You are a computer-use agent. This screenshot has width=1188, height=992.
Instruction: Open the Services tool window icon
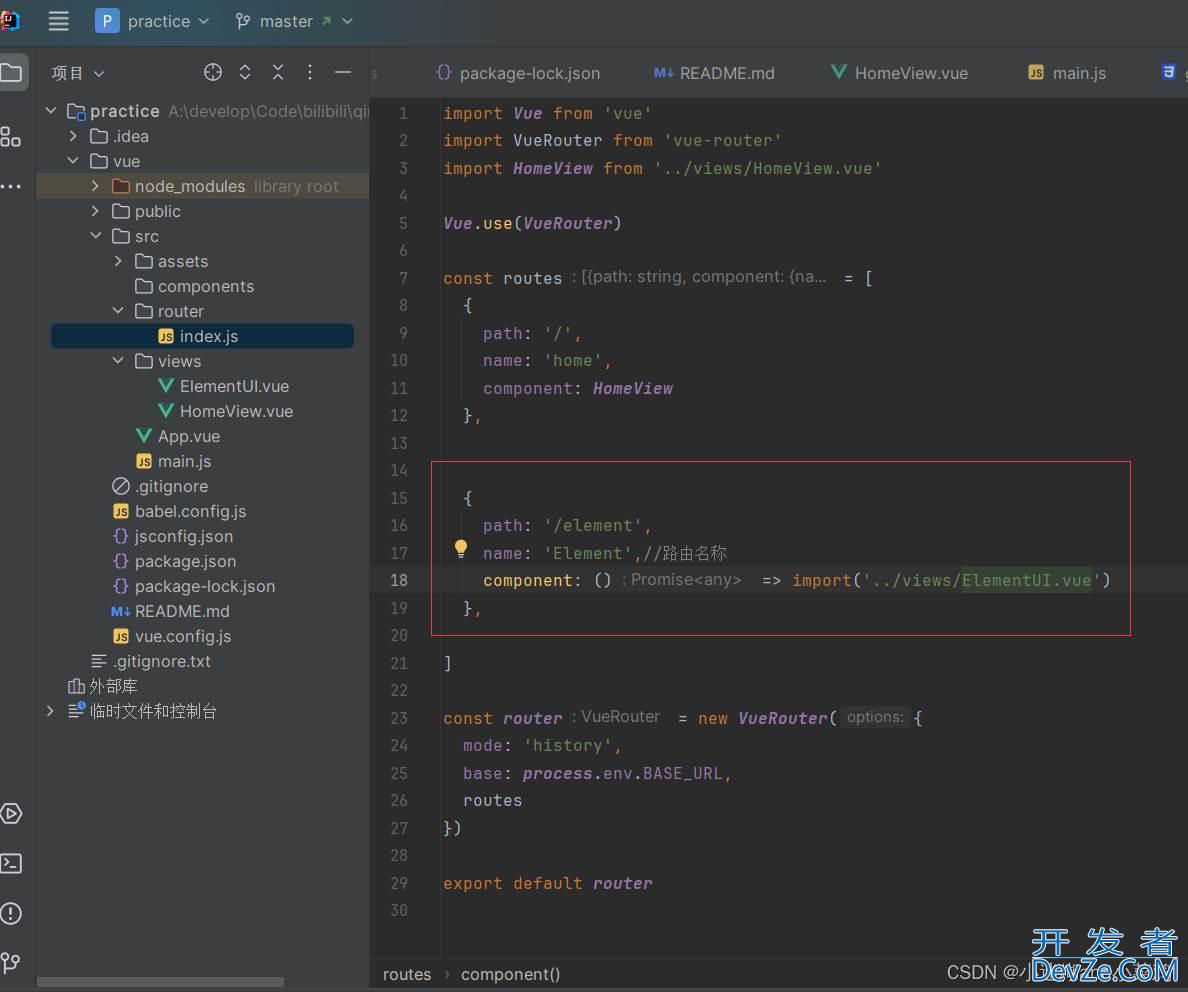coord(11,814)
